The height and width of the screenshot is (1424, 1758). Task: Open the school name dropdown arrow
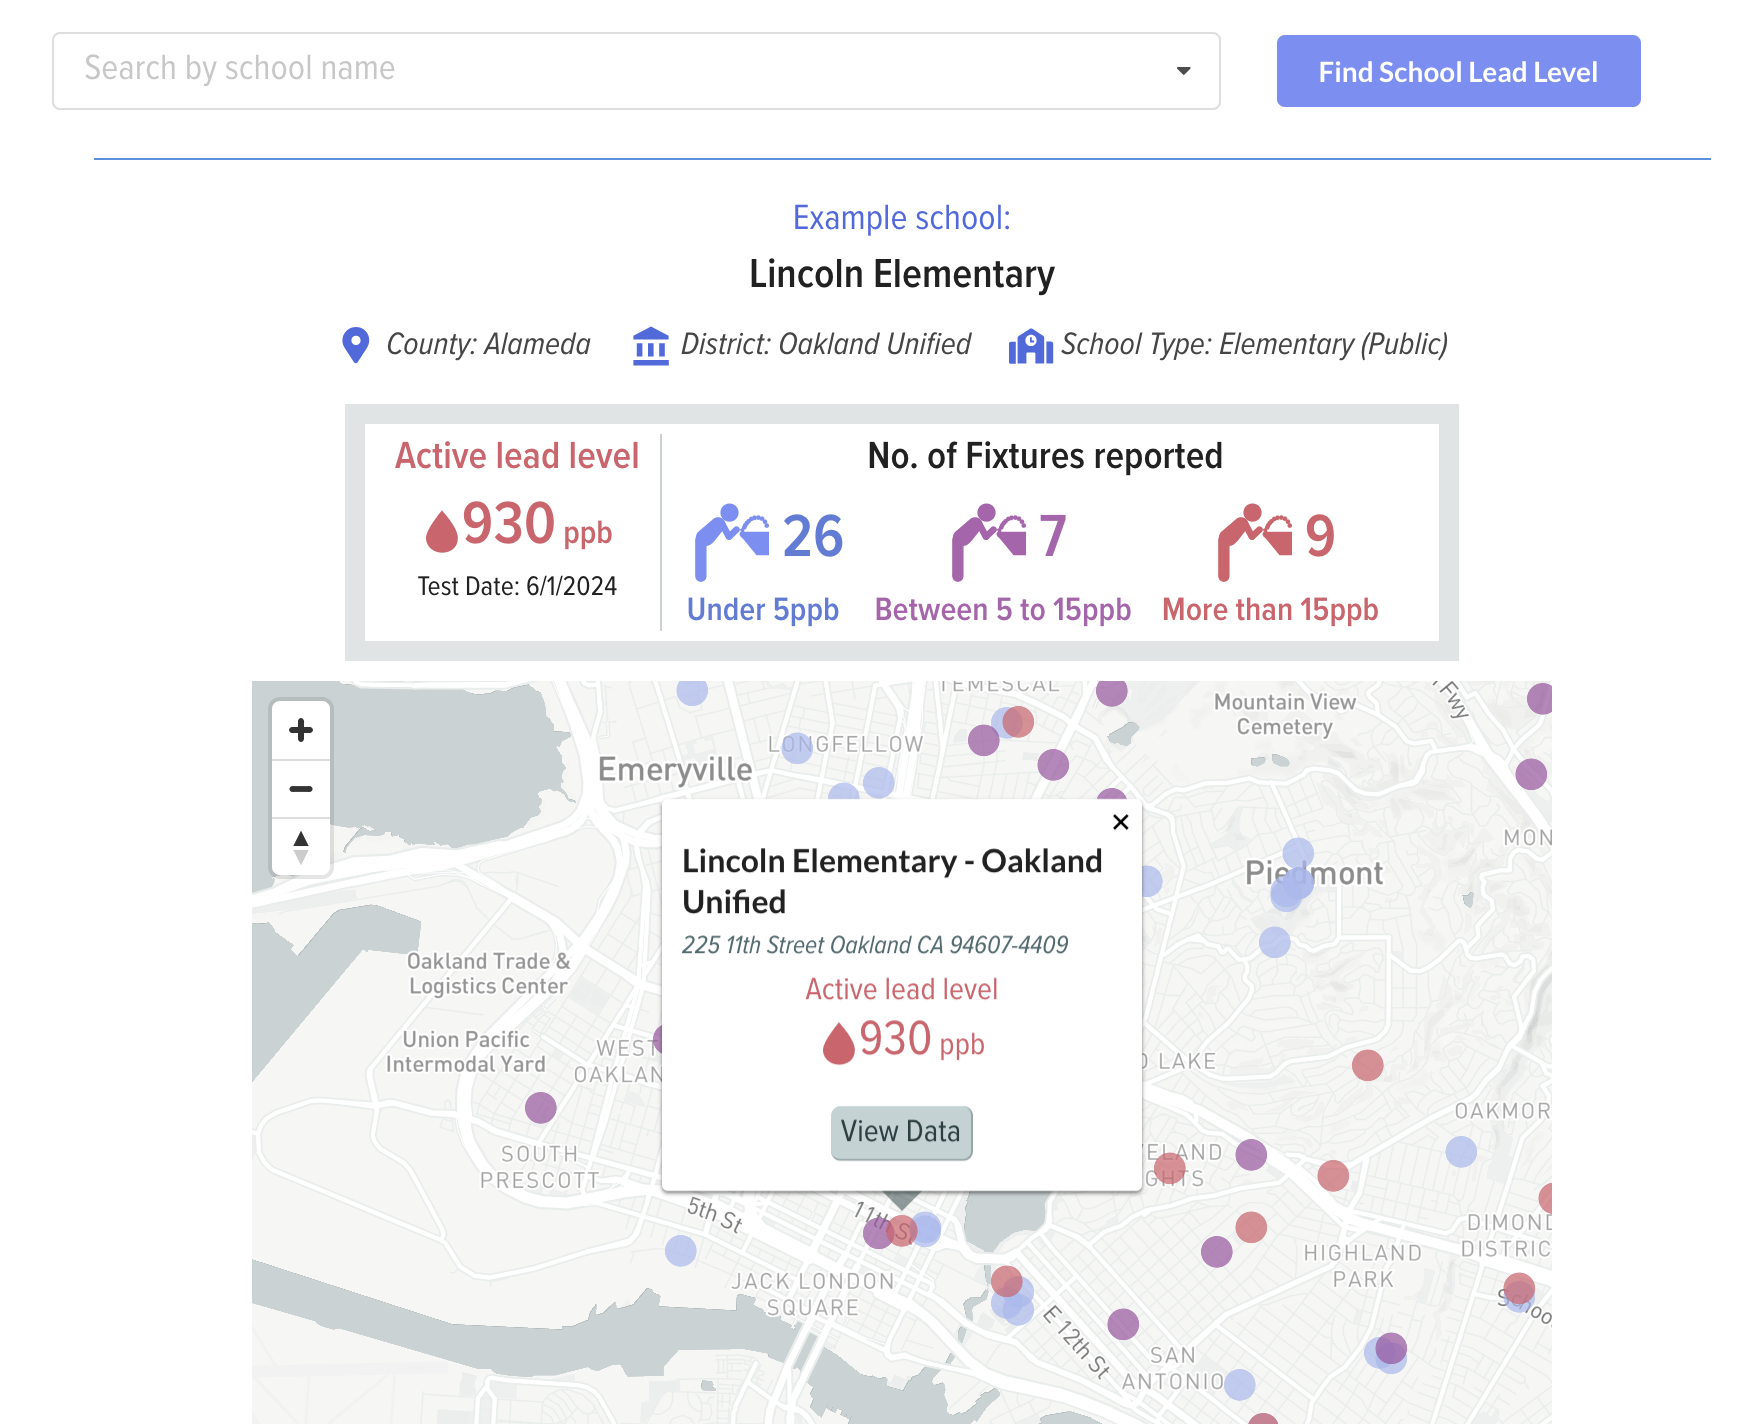tap(1183, 71)
